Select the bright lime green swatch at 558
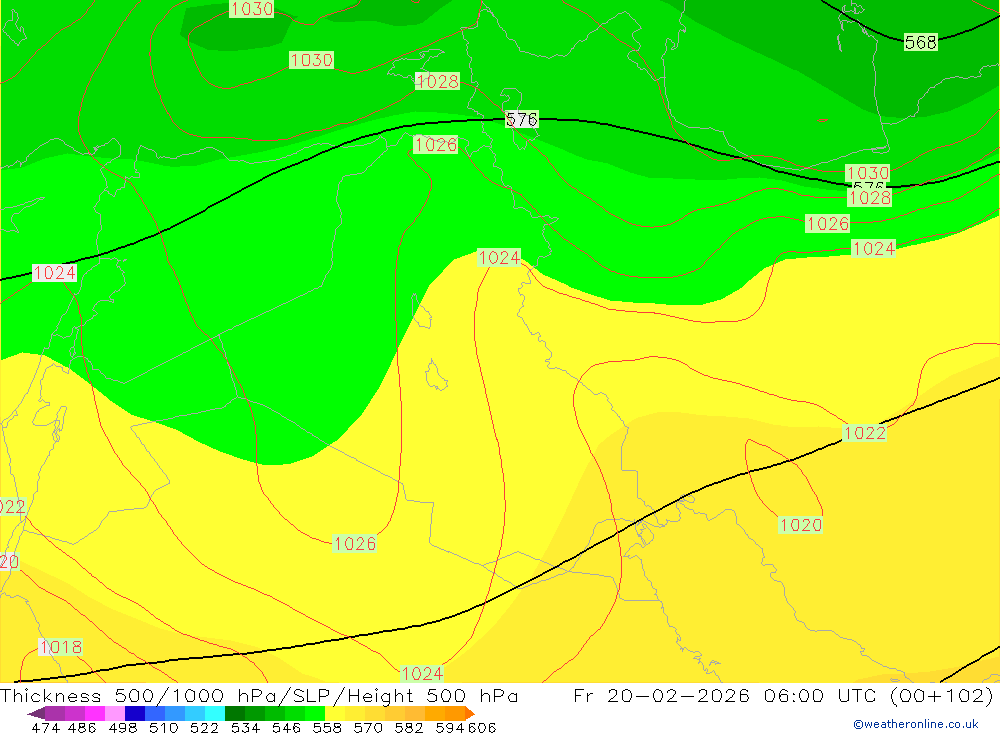 315,713
